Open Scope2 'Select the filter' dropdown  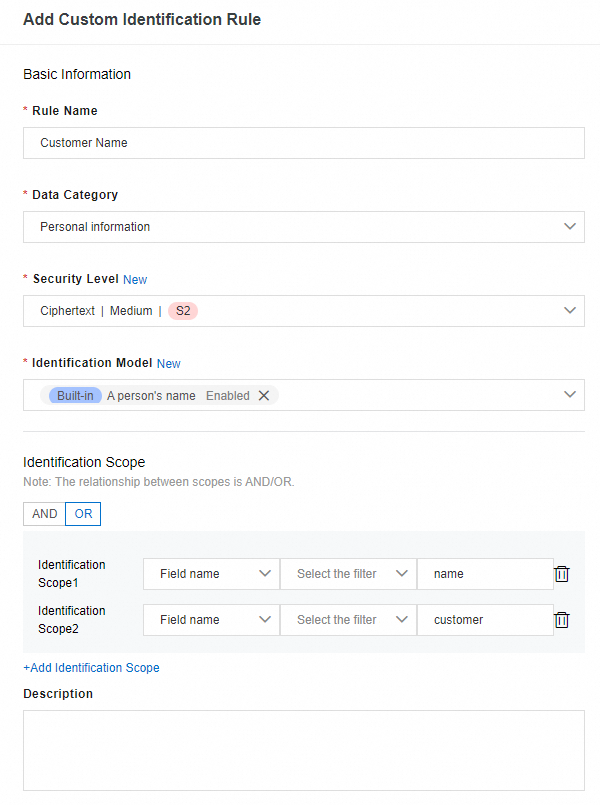point(348,620)
